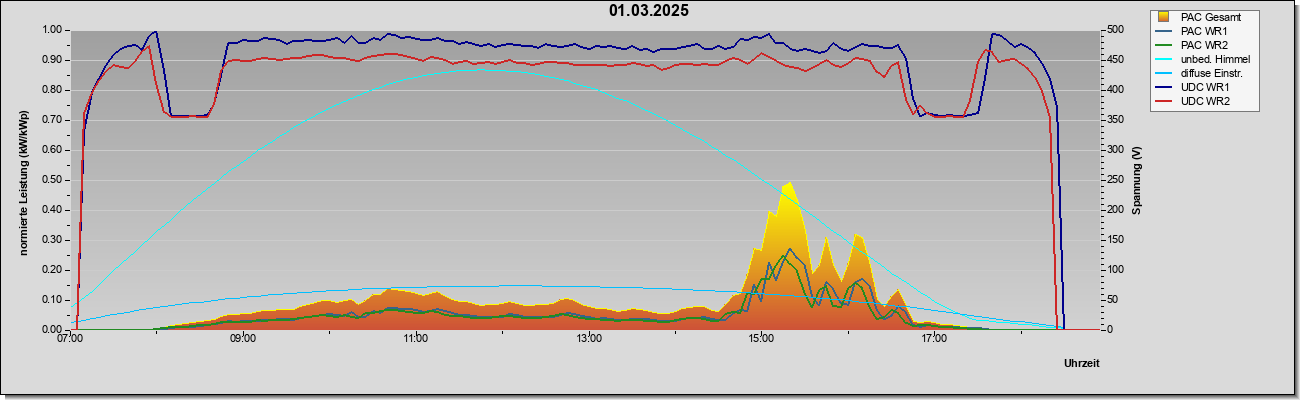Select the UDC WR2 legend entry

pos(1205,103)
